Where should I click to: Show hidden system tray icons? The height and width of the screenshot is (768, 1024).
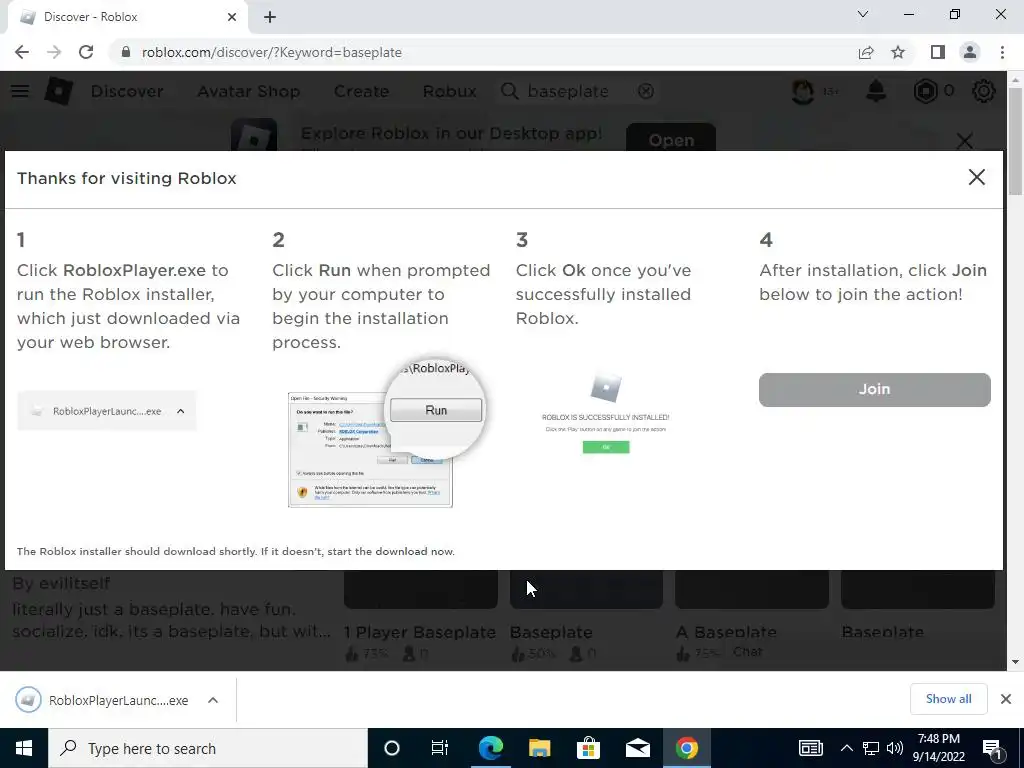(x=846, y=748)
